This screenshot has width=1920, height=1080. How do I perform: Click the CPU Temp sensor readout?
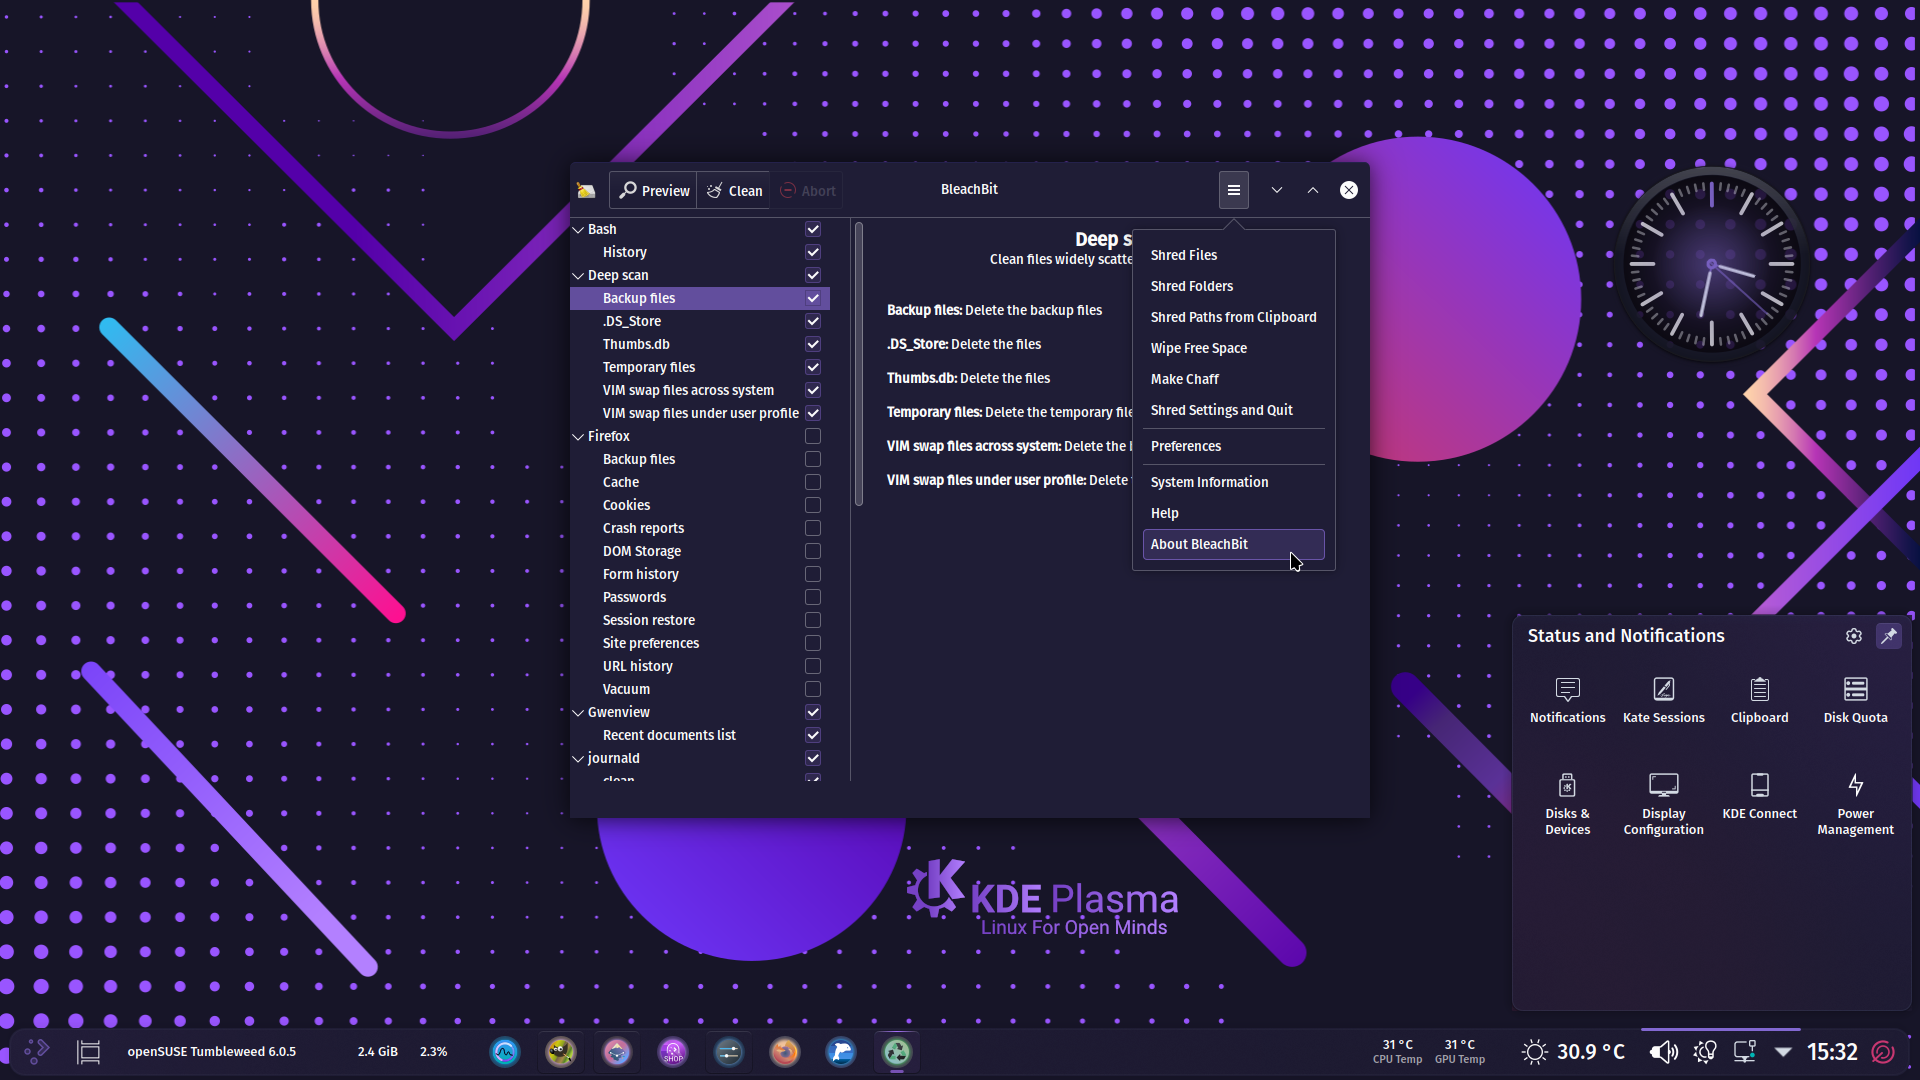pos(1397,1052)
